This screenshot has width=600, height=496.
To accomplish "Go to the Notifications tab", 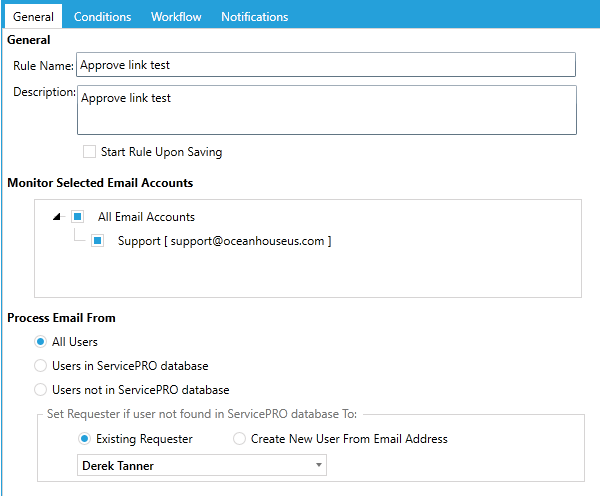I will coord(254,16).
